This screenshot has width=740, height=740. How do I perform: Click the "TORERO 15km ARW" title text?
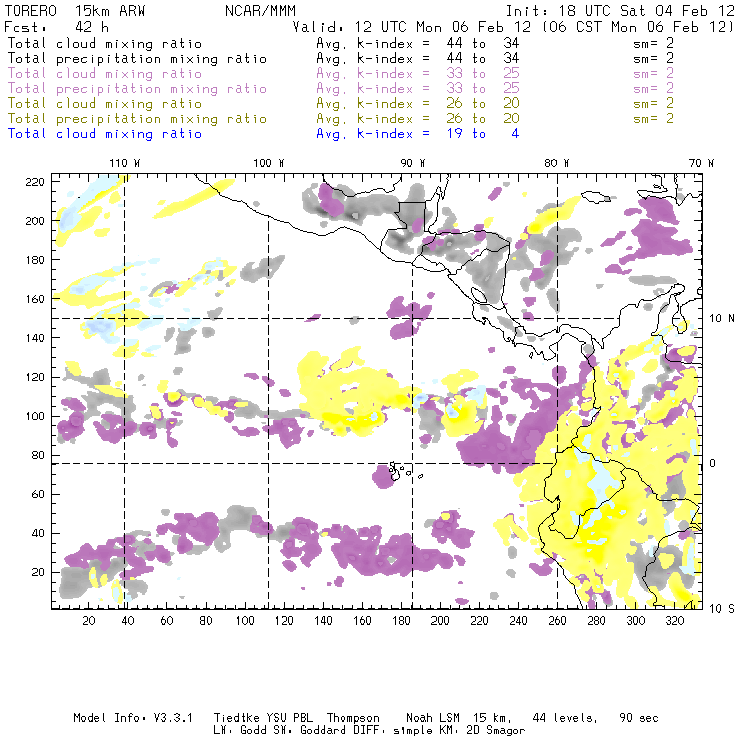click(75, 11)
